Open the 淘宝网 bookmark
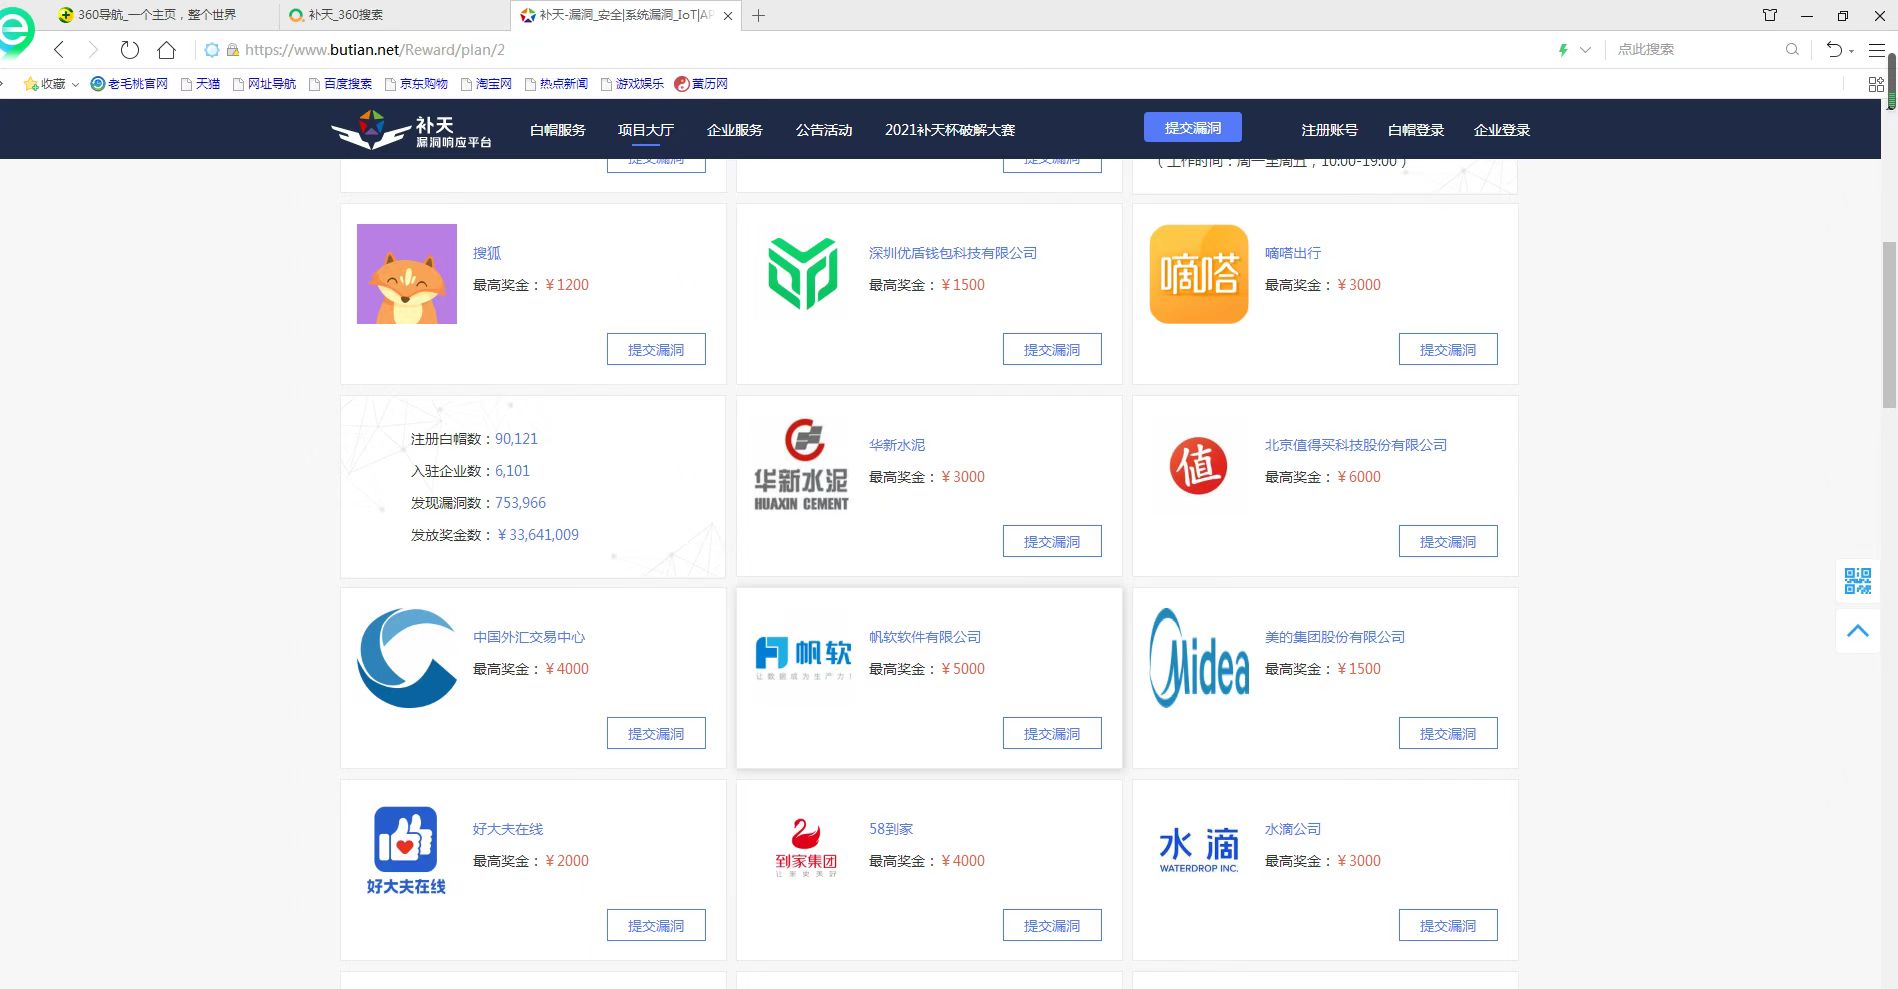Screen dimensions: 1898x989 point(486,84)
